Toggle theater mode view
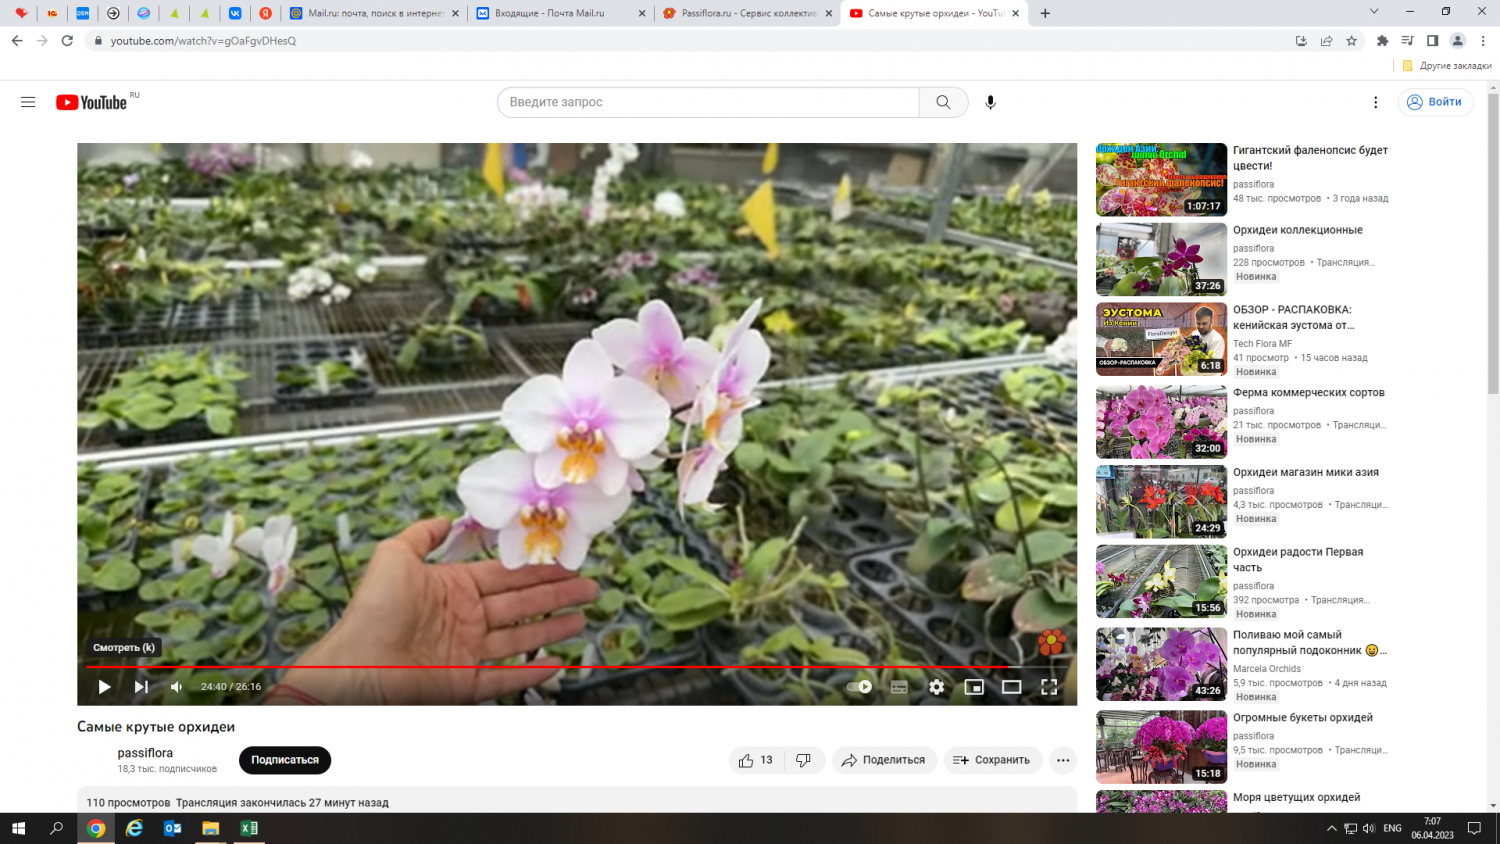1500x844 pixels. 1011,687
